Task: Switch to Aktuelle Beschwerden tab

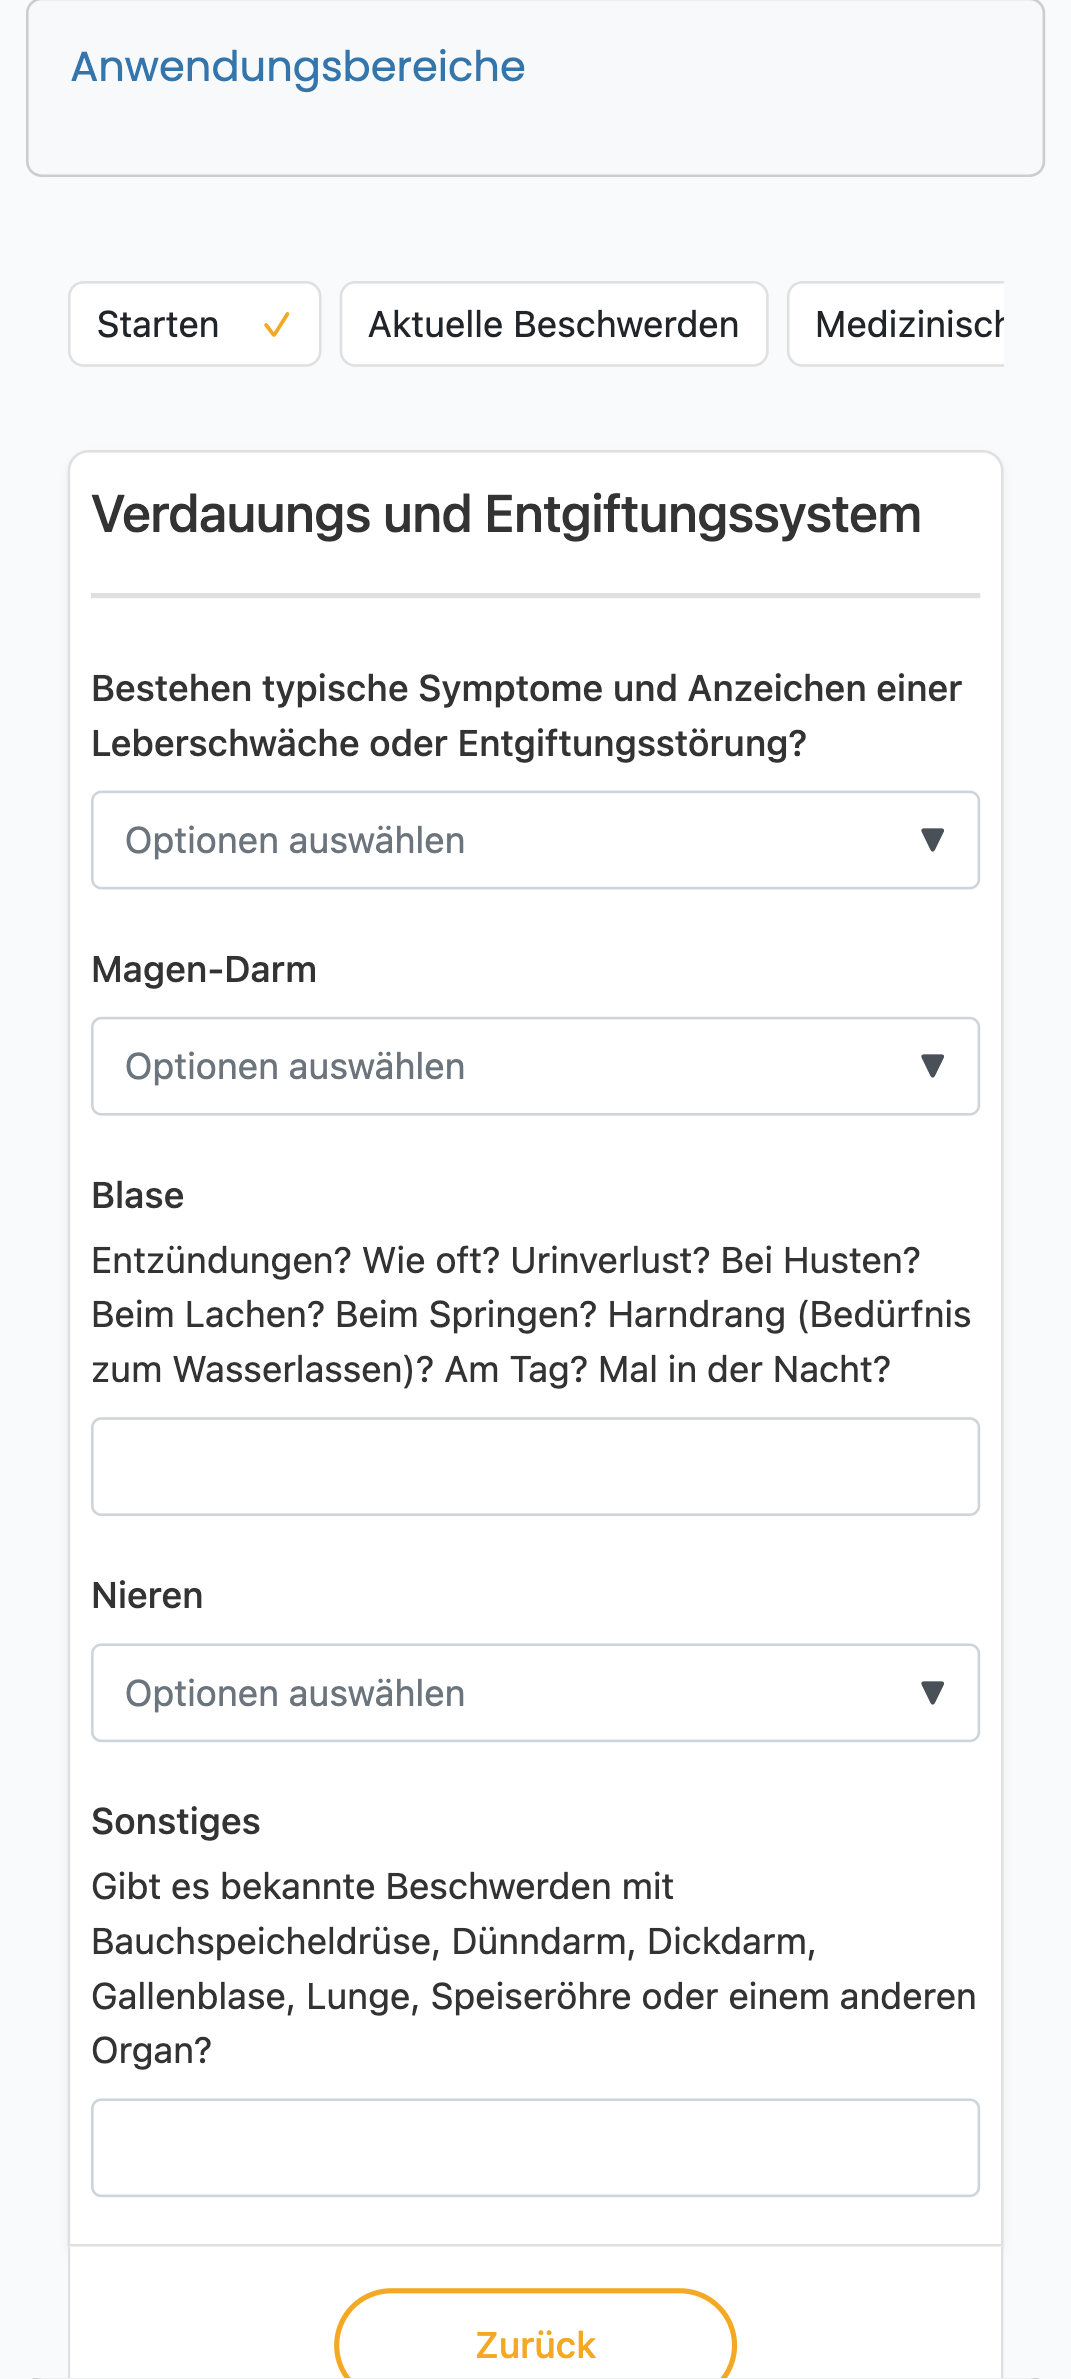Action: [554, 324]
